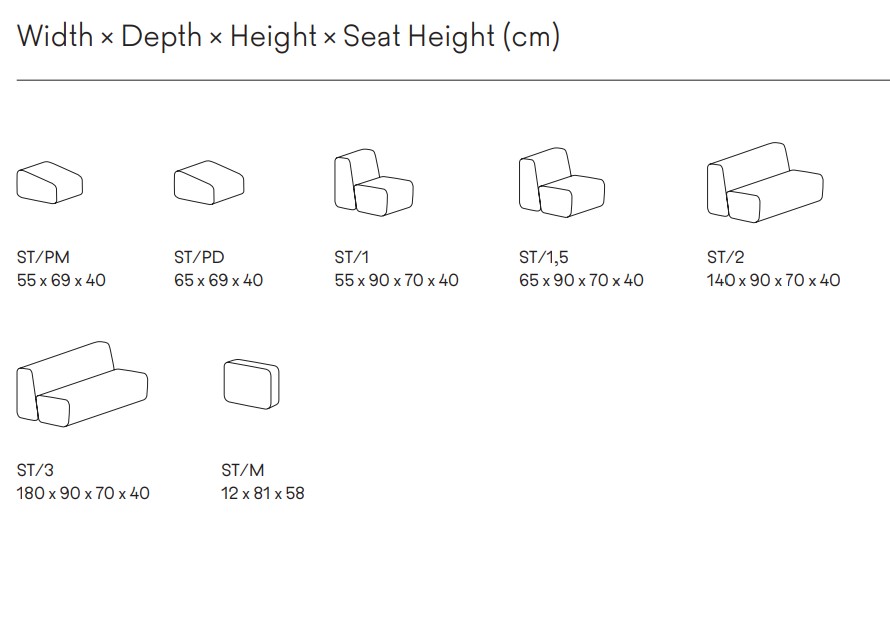Click the ST/2 two-seater sofa drawing

765,182
